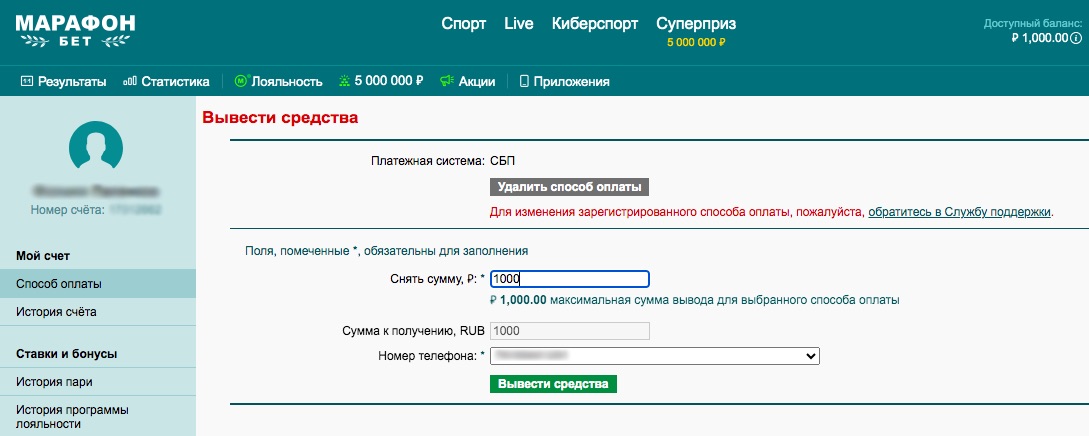The height and width of the screenshot is (436, 1089).
Task: Open История пари in sidebar
Action: coord(98,382)
